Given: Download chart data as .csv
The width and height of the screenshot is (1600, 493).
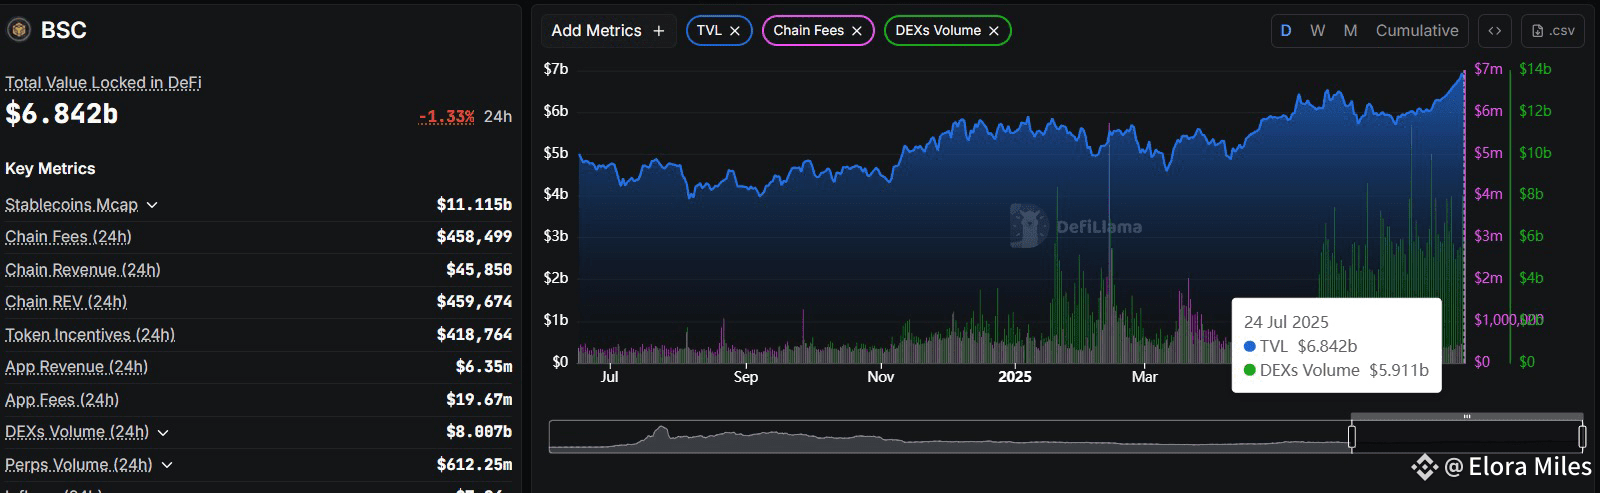Looking at the screenshot, I should coord(1553,31).
